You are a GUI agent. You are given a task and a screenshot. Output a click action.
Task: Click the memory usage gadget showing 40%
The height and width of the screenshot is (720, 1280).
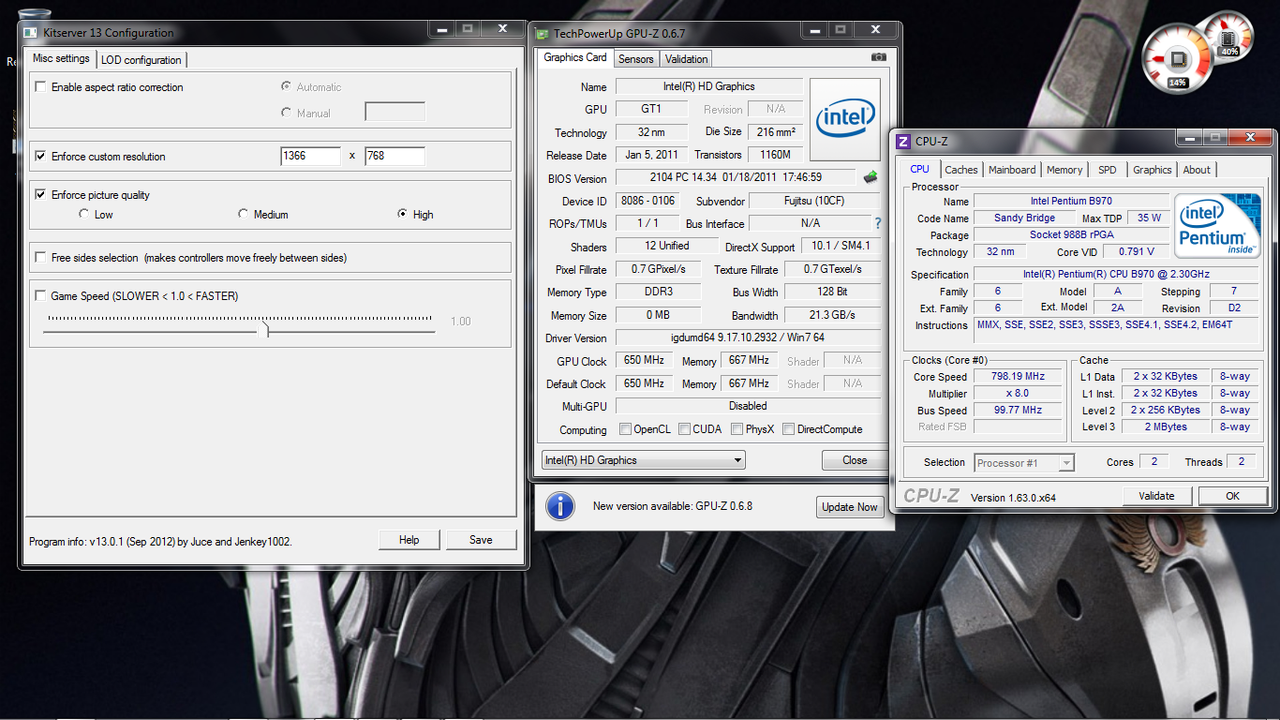tap(1228, 38)
